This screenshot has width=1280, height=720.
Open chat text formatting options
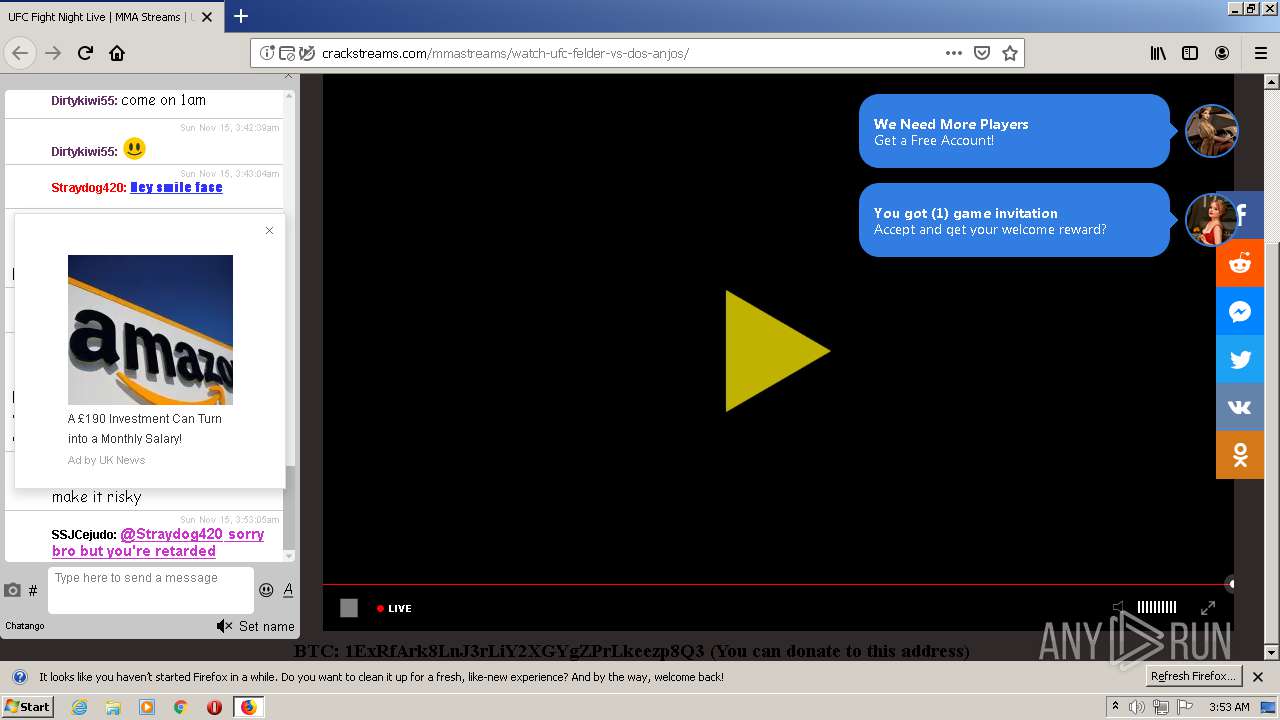(x=288, y=590)
